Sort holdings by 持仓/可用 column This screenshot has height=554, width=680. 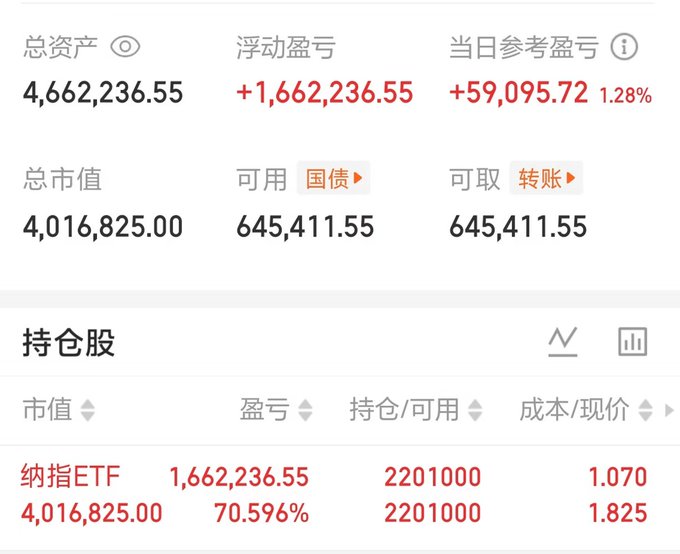(x=416, y=410)
